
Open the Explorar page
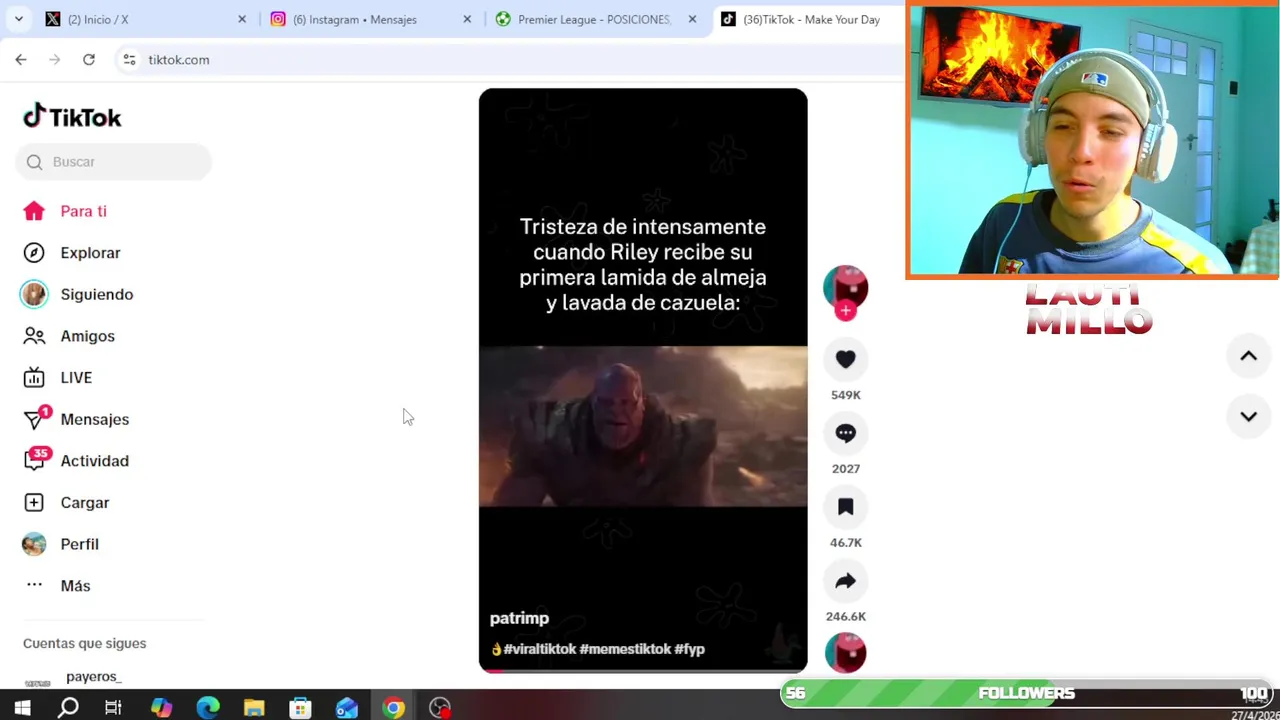pos(90,253)
